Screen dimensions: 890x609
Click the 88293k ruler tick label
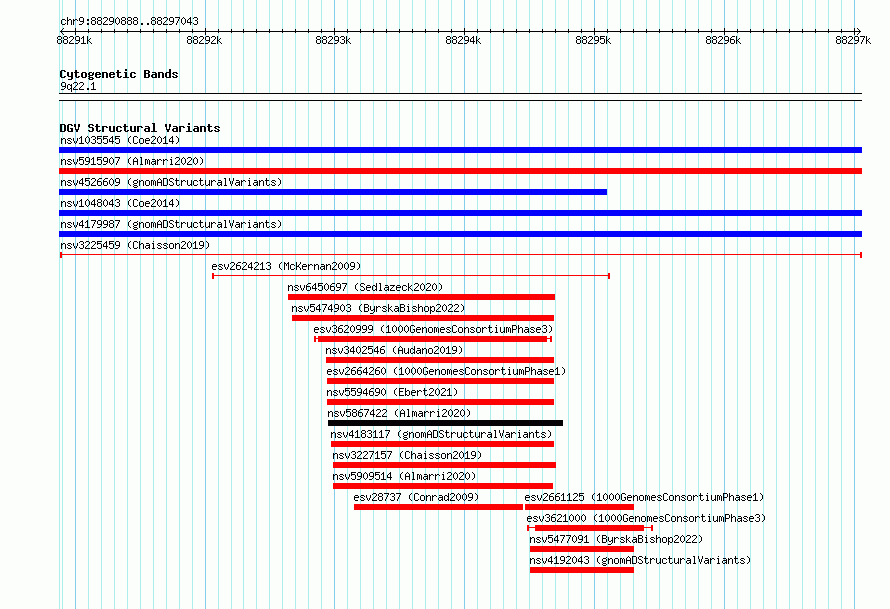pyautogui.click(x=333, y=40)
